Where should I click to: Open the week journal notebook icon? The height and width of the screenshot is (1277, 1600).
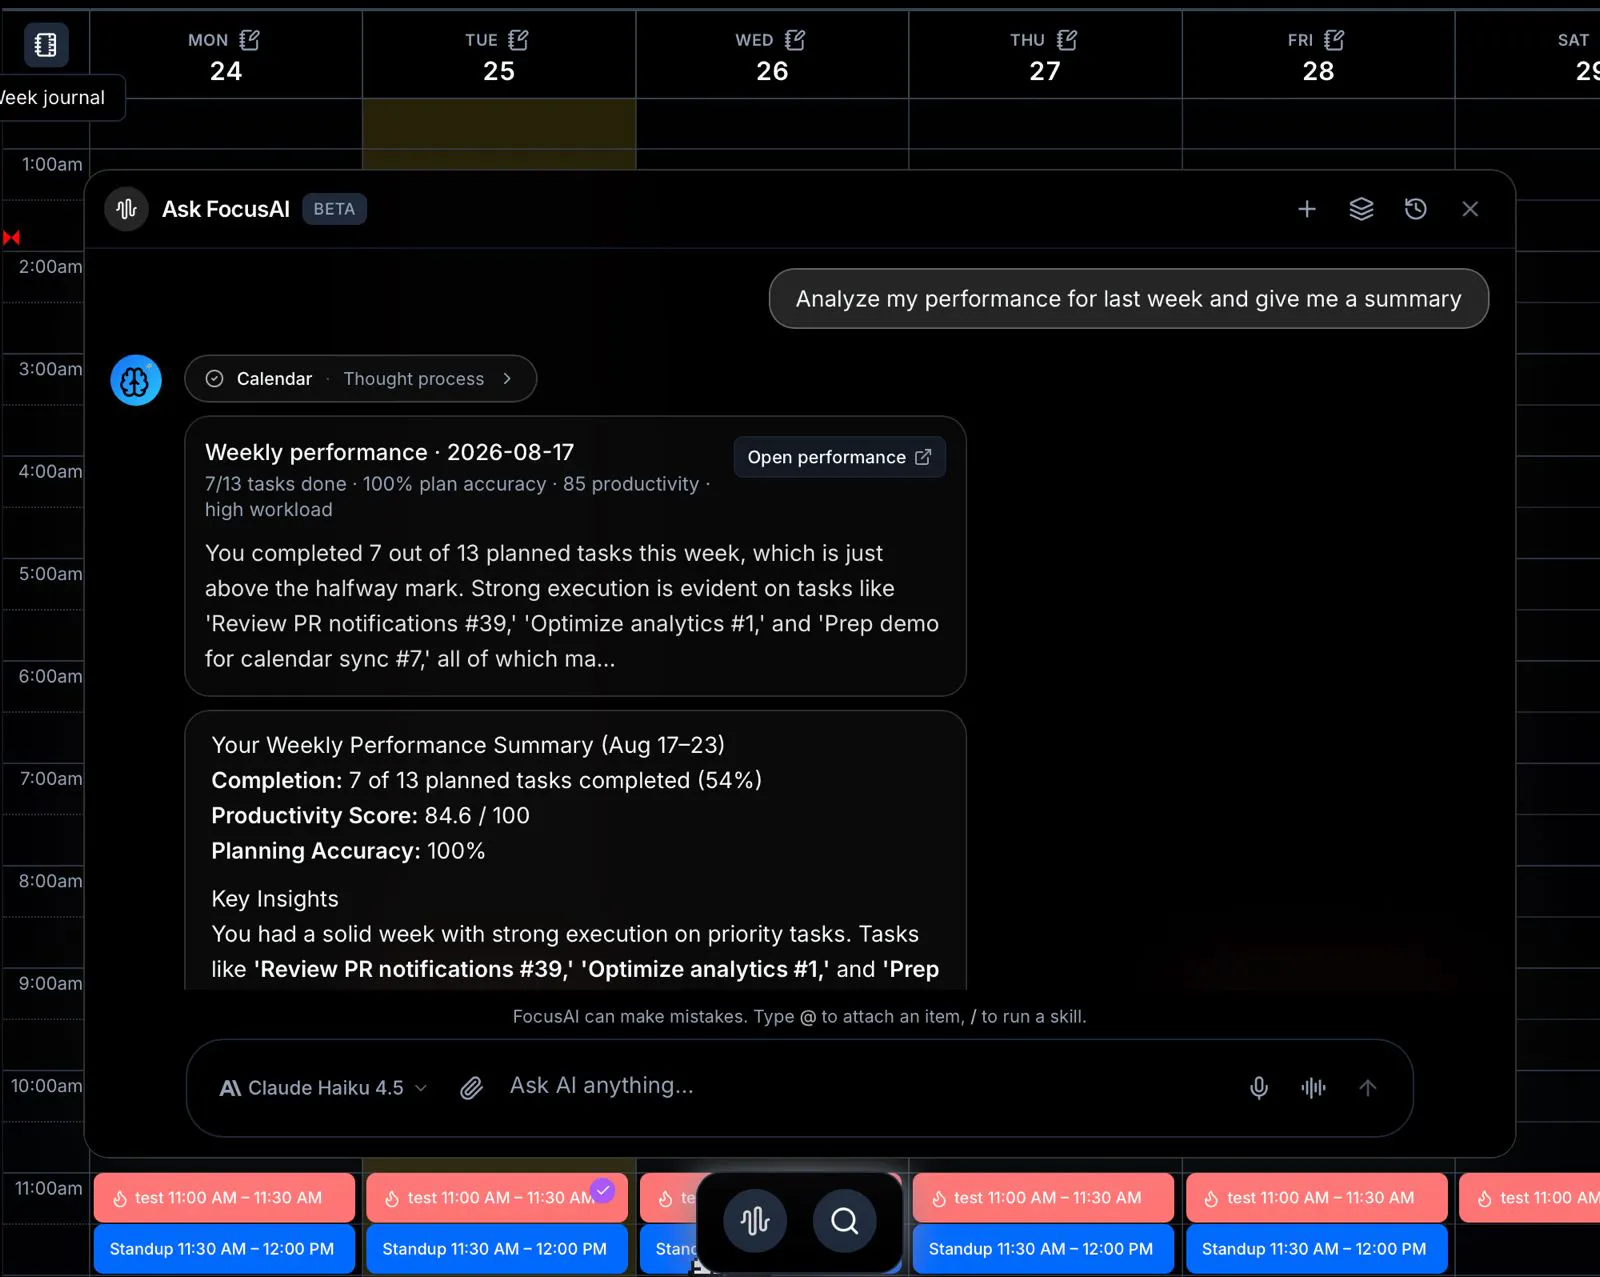coord(46,44)
